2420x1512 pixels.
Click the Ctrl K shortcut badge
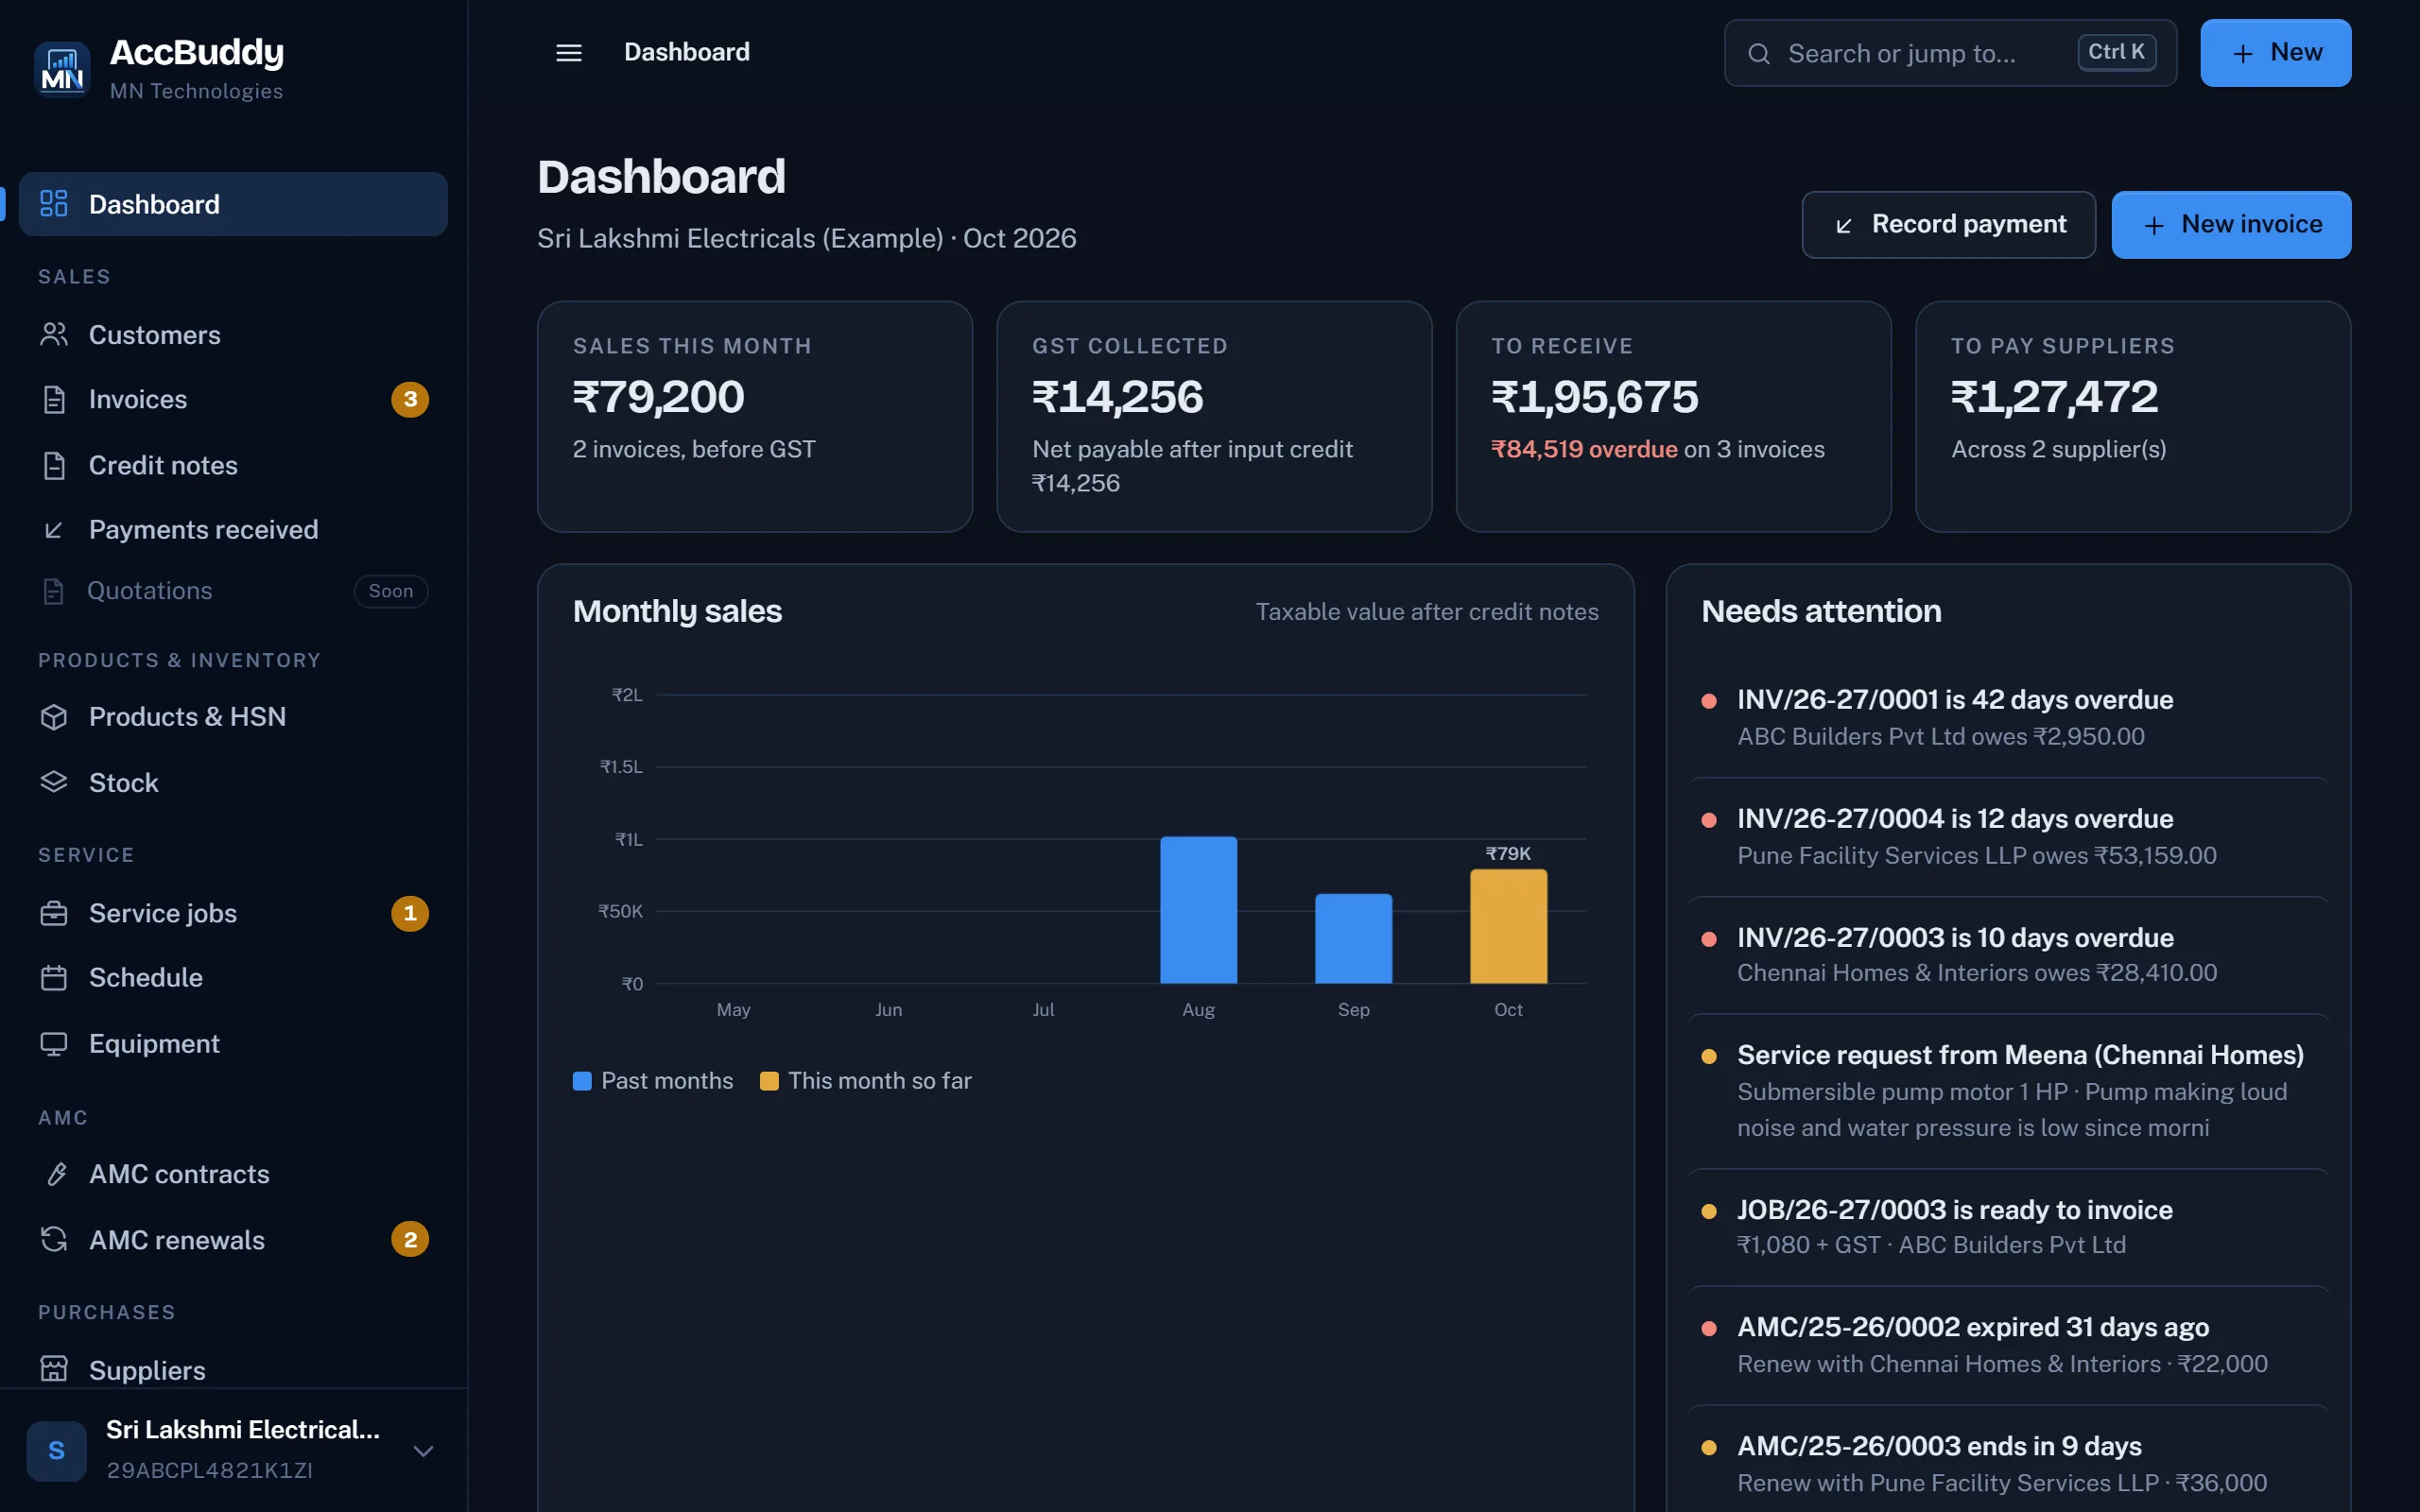point(2116,52)
